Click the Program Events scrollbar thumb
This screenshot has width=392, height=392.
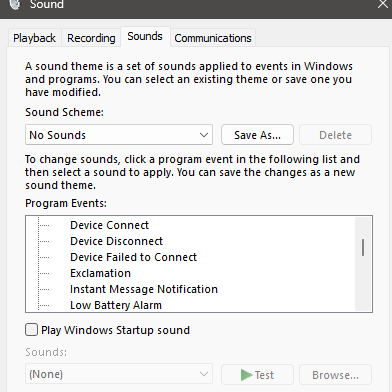pos(363,248)
